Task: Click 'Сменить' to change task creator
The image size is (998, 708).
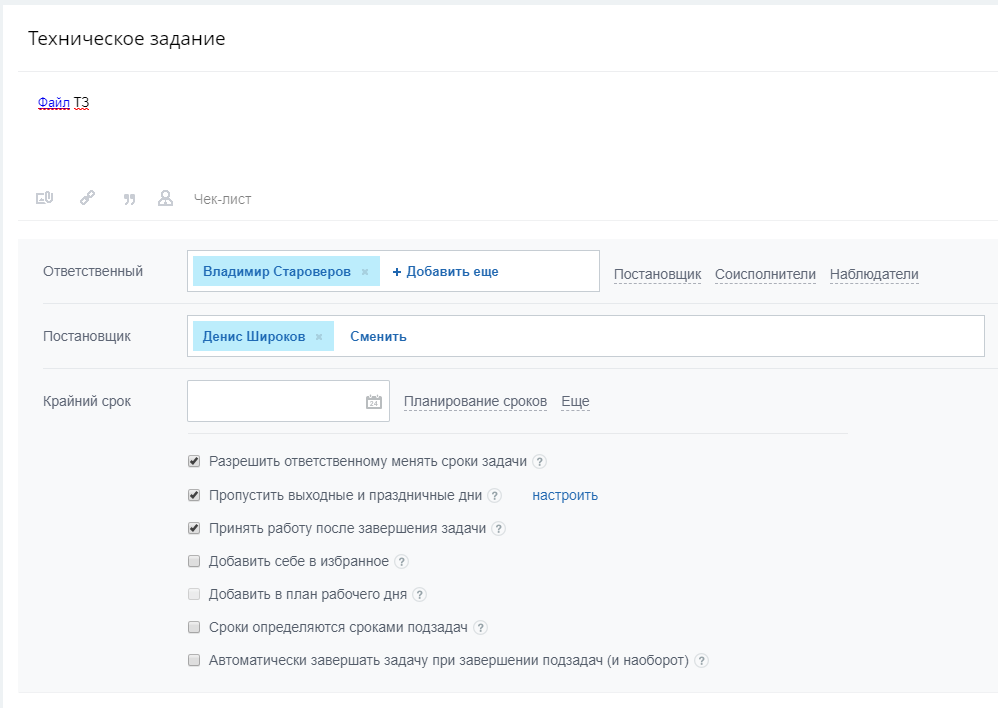Action: (378, 337)
